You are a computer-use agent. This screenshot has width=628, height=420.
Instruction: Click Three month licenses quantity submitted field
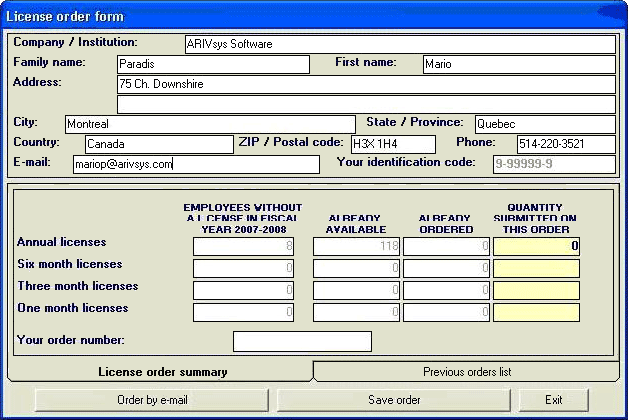[536, 290]
